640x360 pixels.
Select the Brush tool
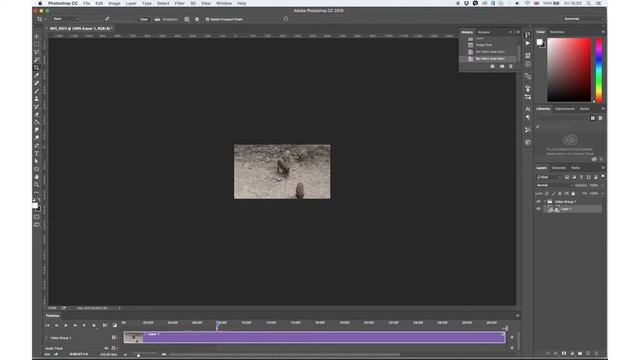tap(37, 91)
